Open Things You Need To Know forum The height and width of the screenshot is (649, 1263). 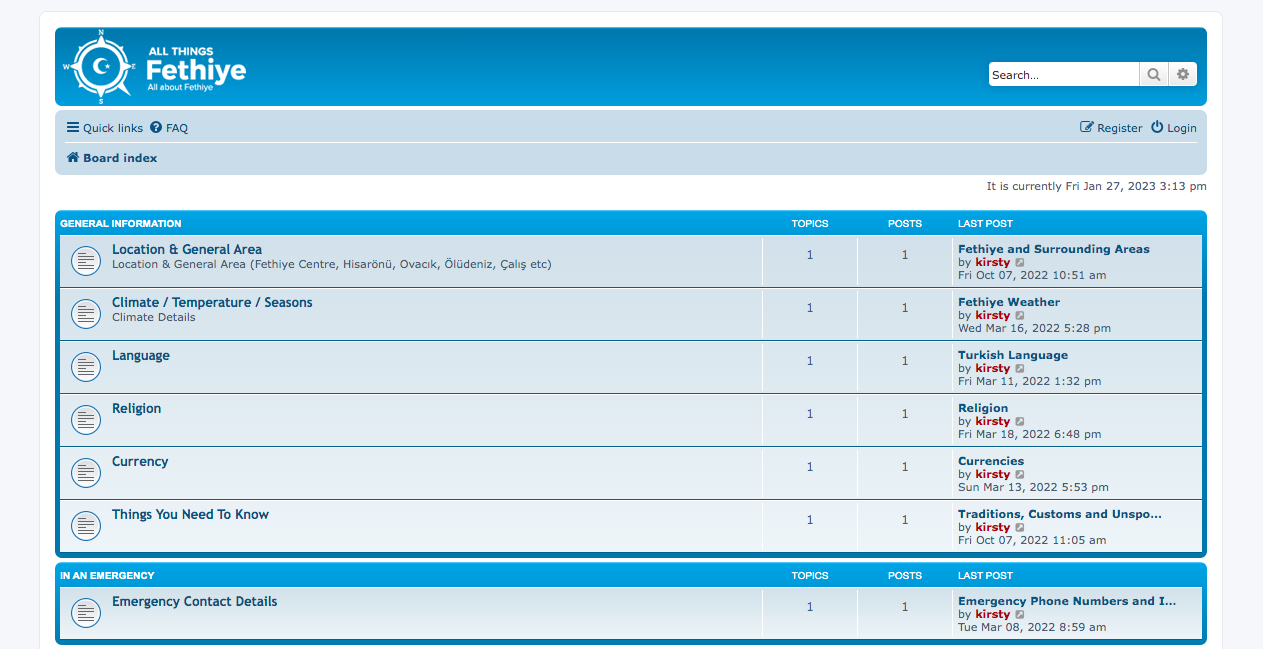point(190,515)
